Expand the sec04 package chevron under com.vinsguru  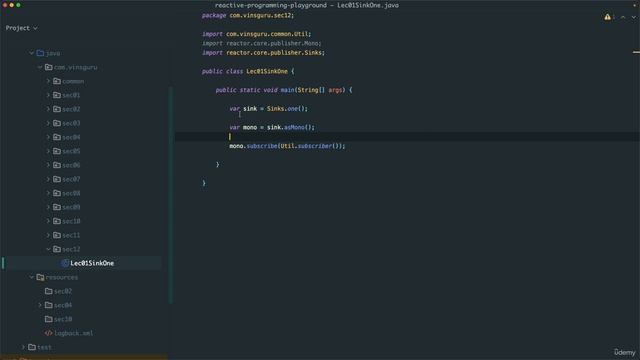pos(48,137)
